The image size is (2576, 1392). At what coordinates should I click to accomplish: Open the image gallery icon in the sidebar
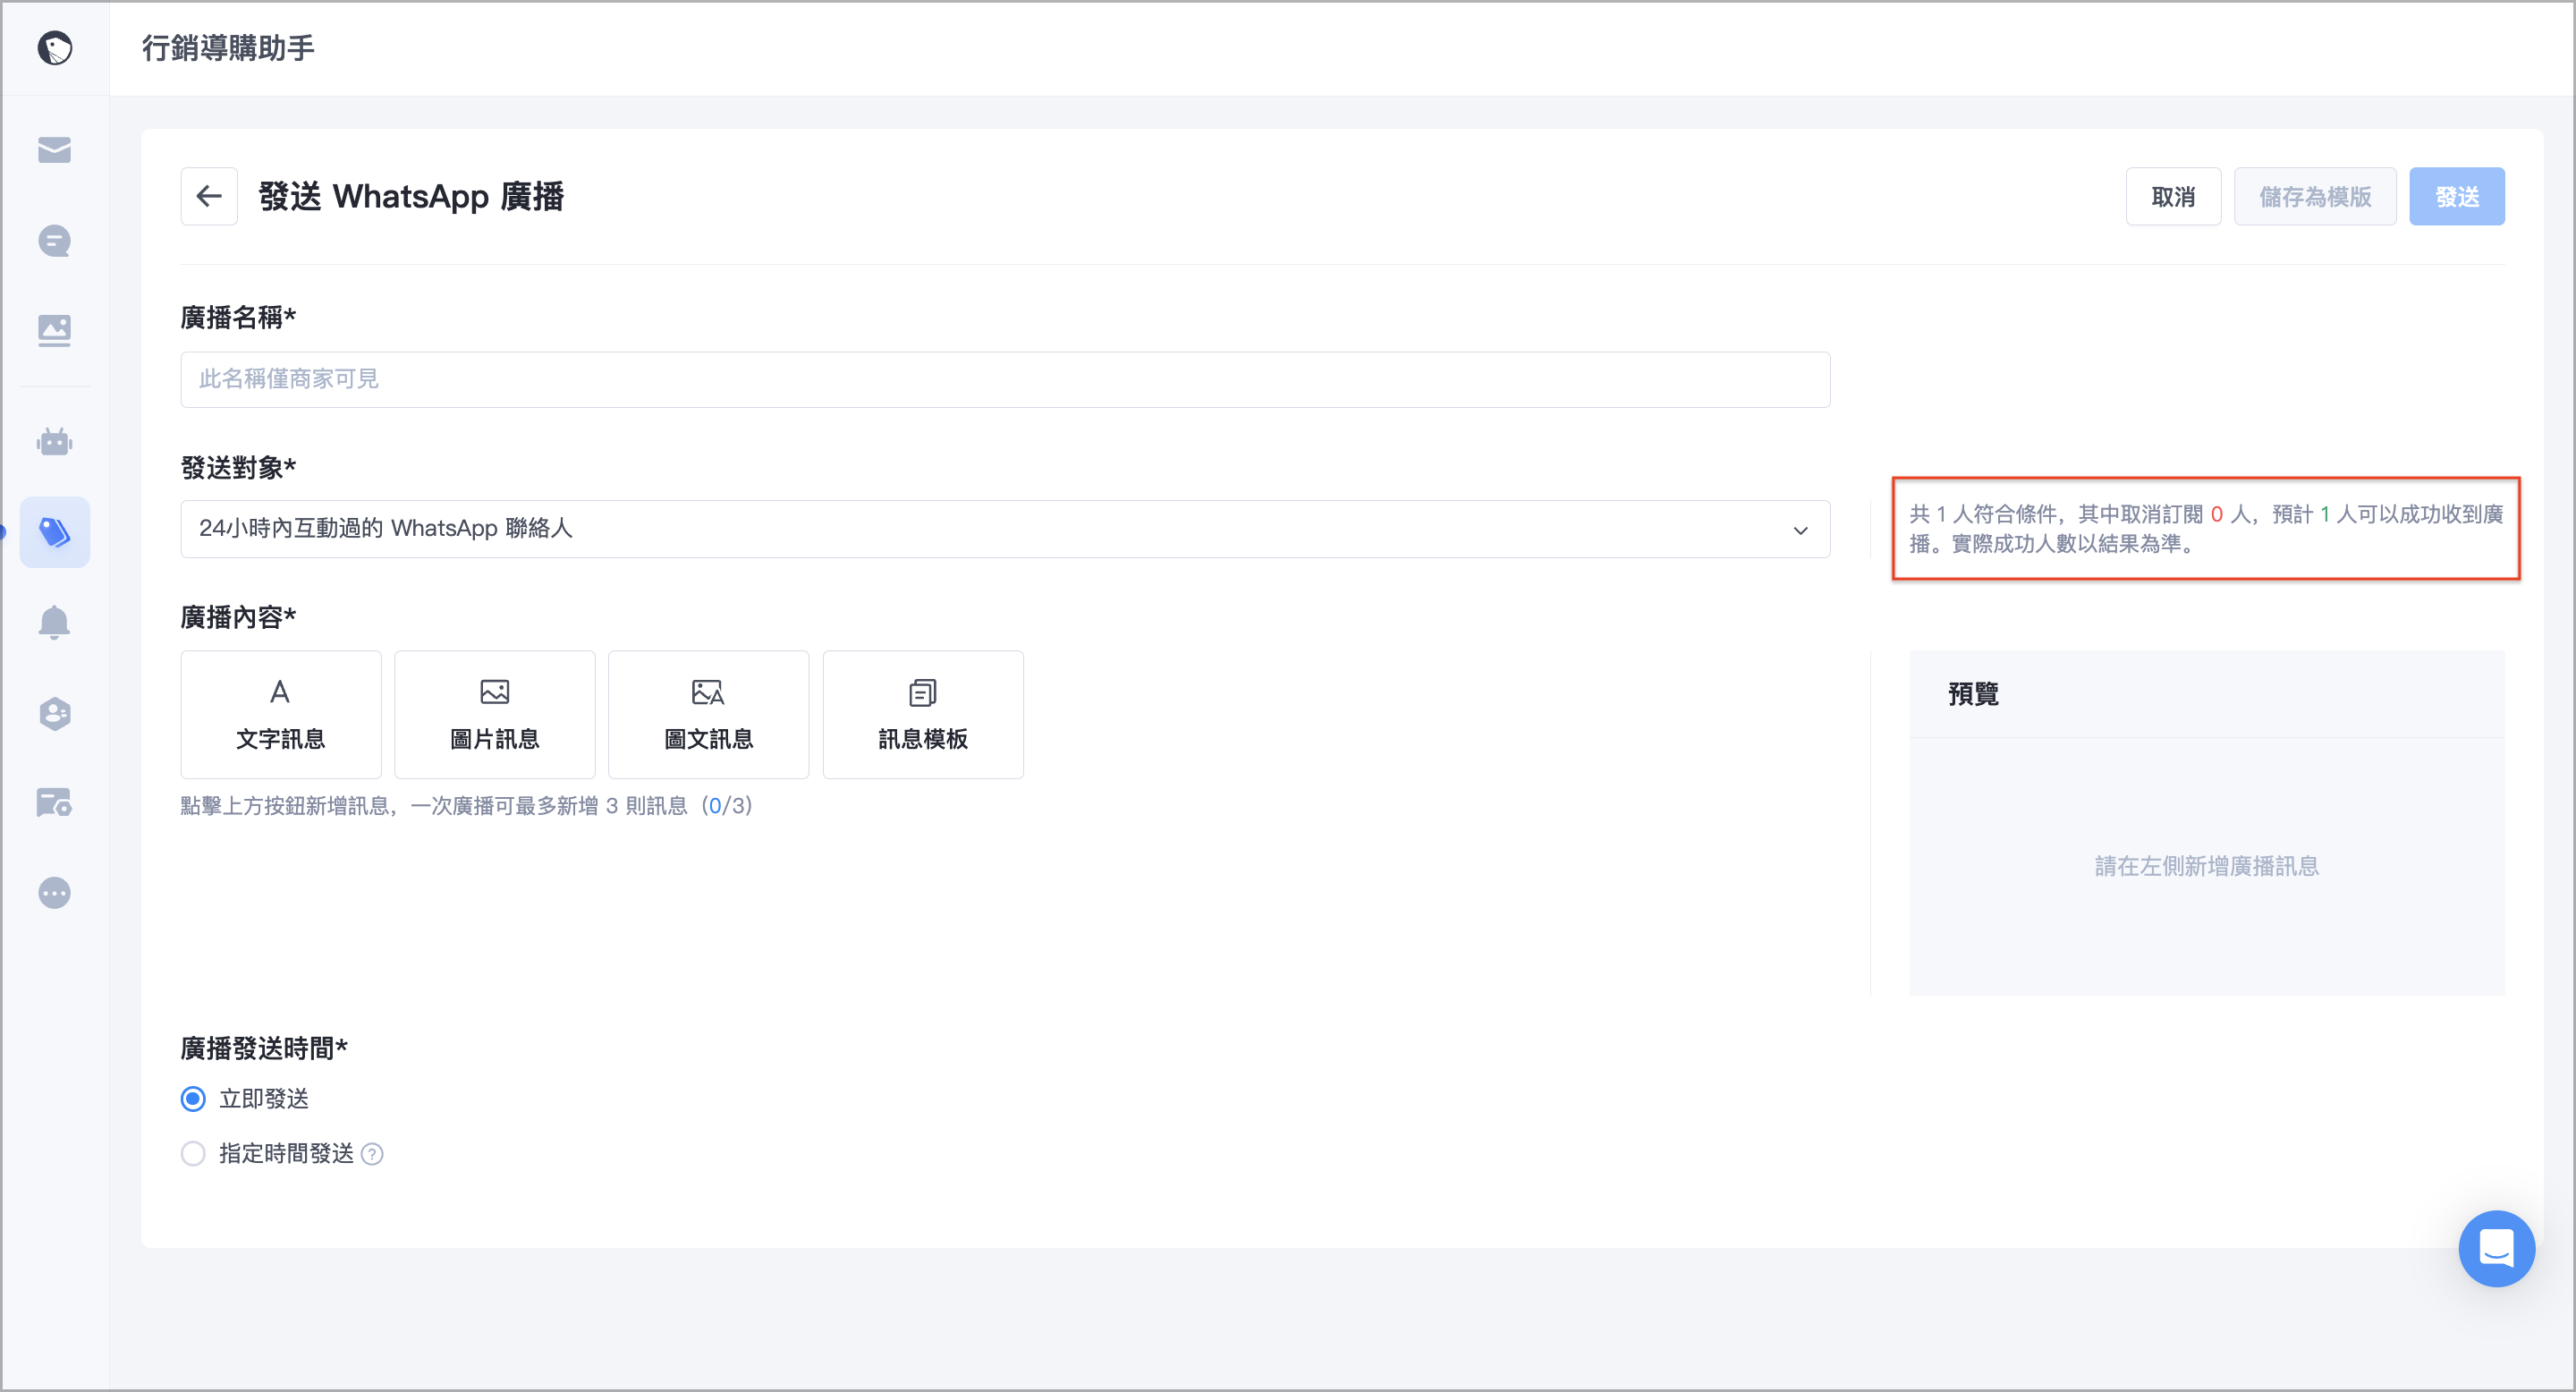pyautogui.click(x=55, y=330)
